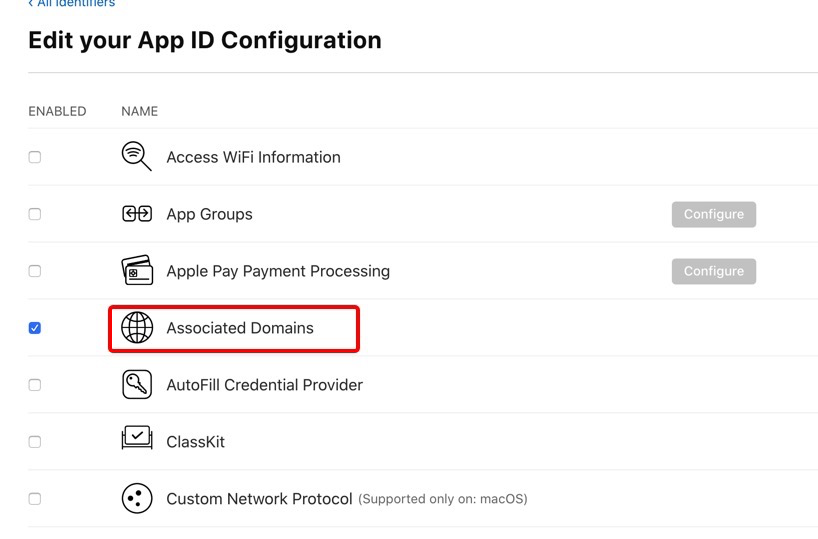Click the Custom Network Protocol icon
The height and width of the screenshot is (539, 818).
click(x=136, y=498)
